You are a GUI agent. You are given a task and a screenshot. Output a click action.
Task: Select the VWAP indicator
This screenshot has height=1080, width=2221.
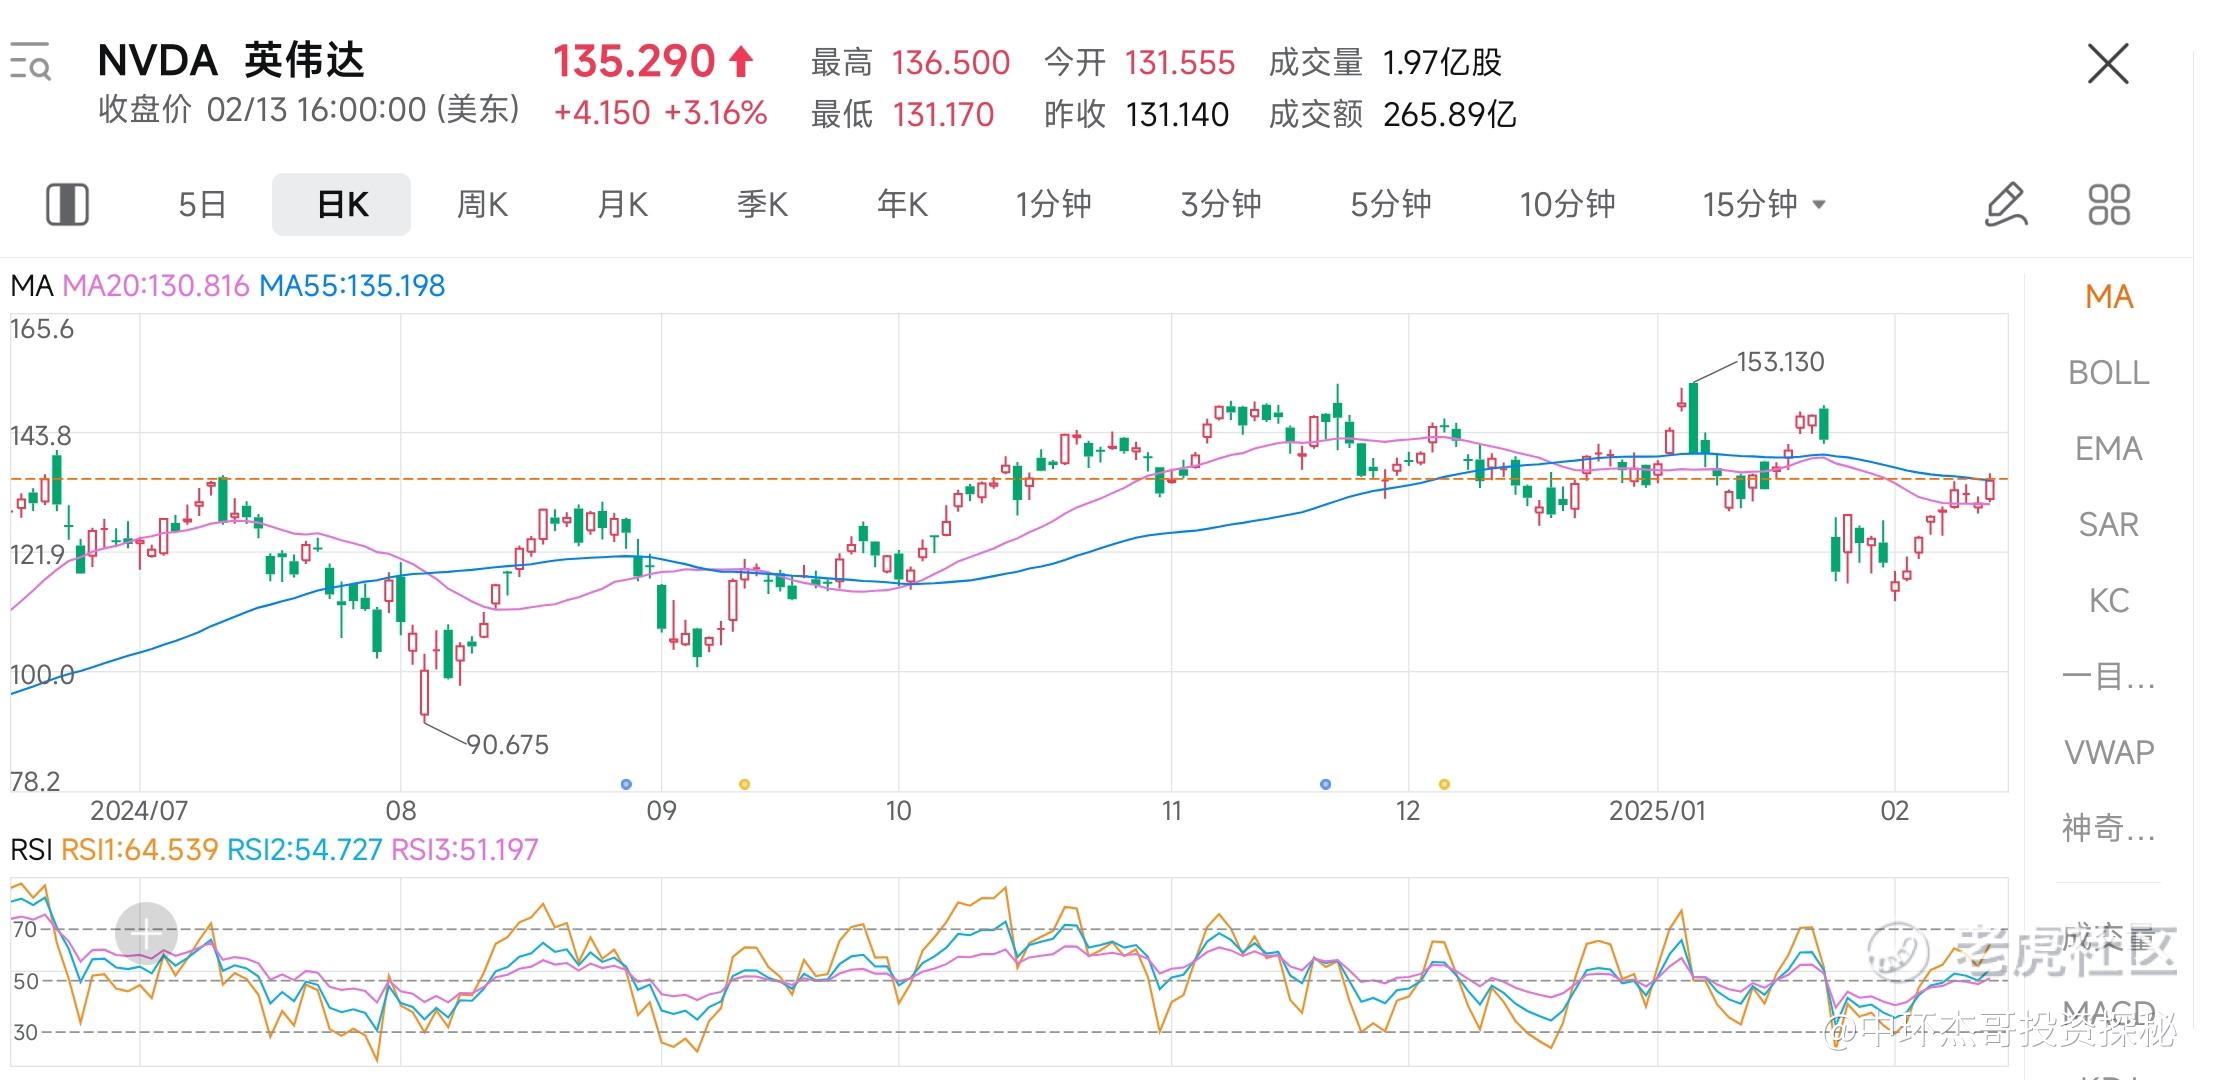point(2108,752)
